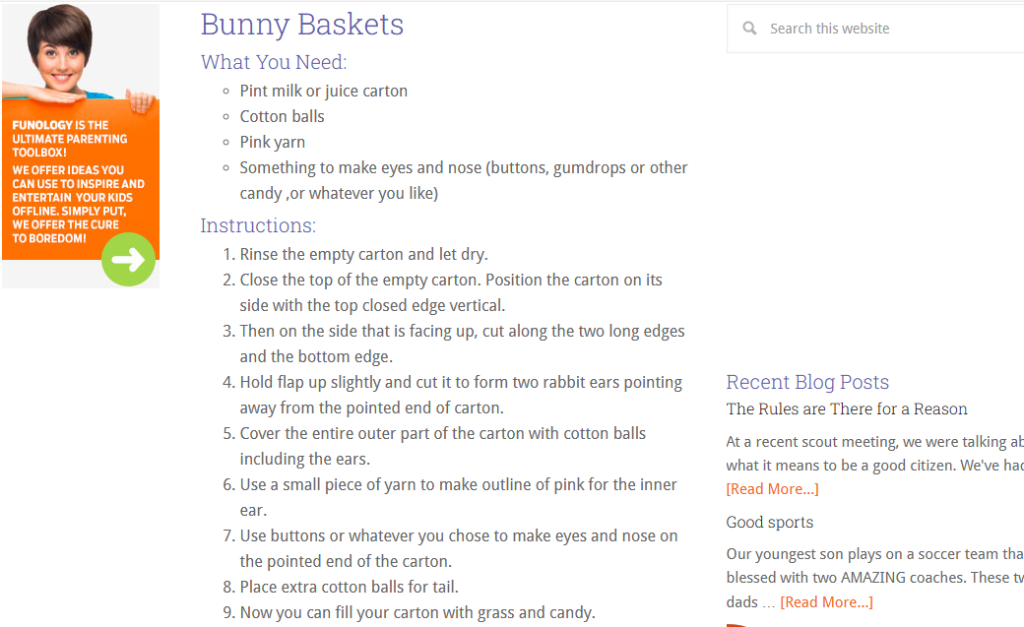Click Read More under Good sports excerpt
This screenshot has height=627, width=1024.
(x=826, y=602)
